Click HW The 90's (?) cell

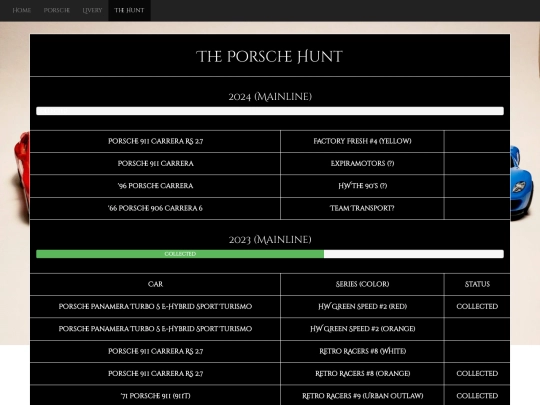click(362, 186)
